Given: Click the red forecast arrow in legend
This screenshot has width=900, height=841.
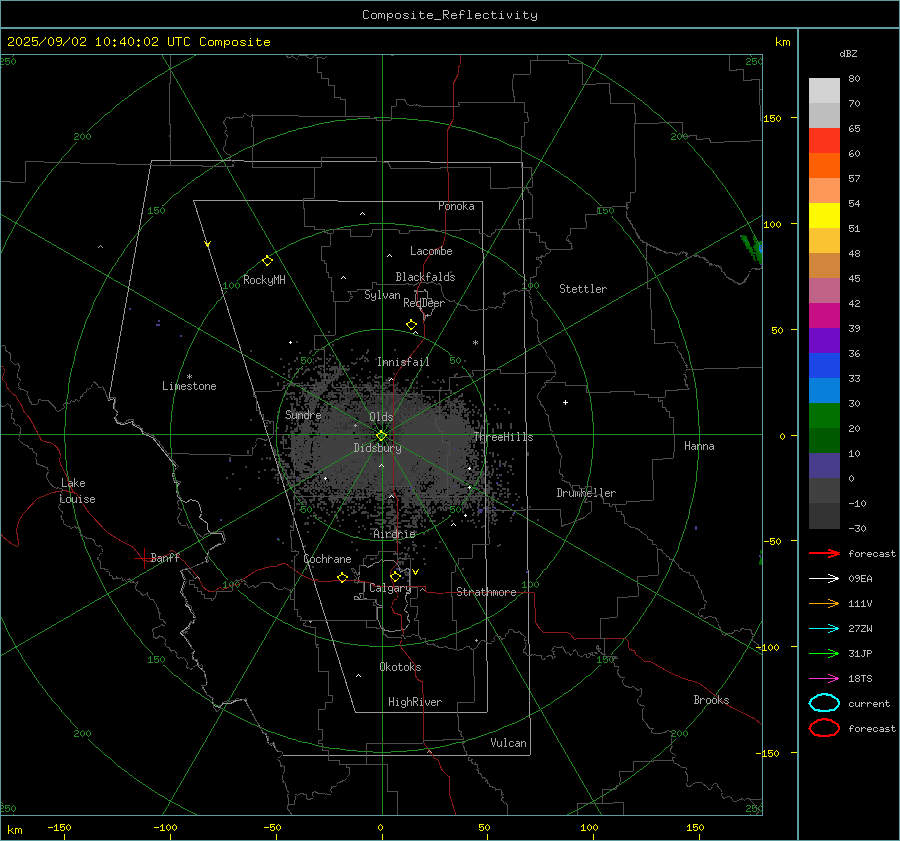Looking at the screenshot, I should [x=825, y=553].
